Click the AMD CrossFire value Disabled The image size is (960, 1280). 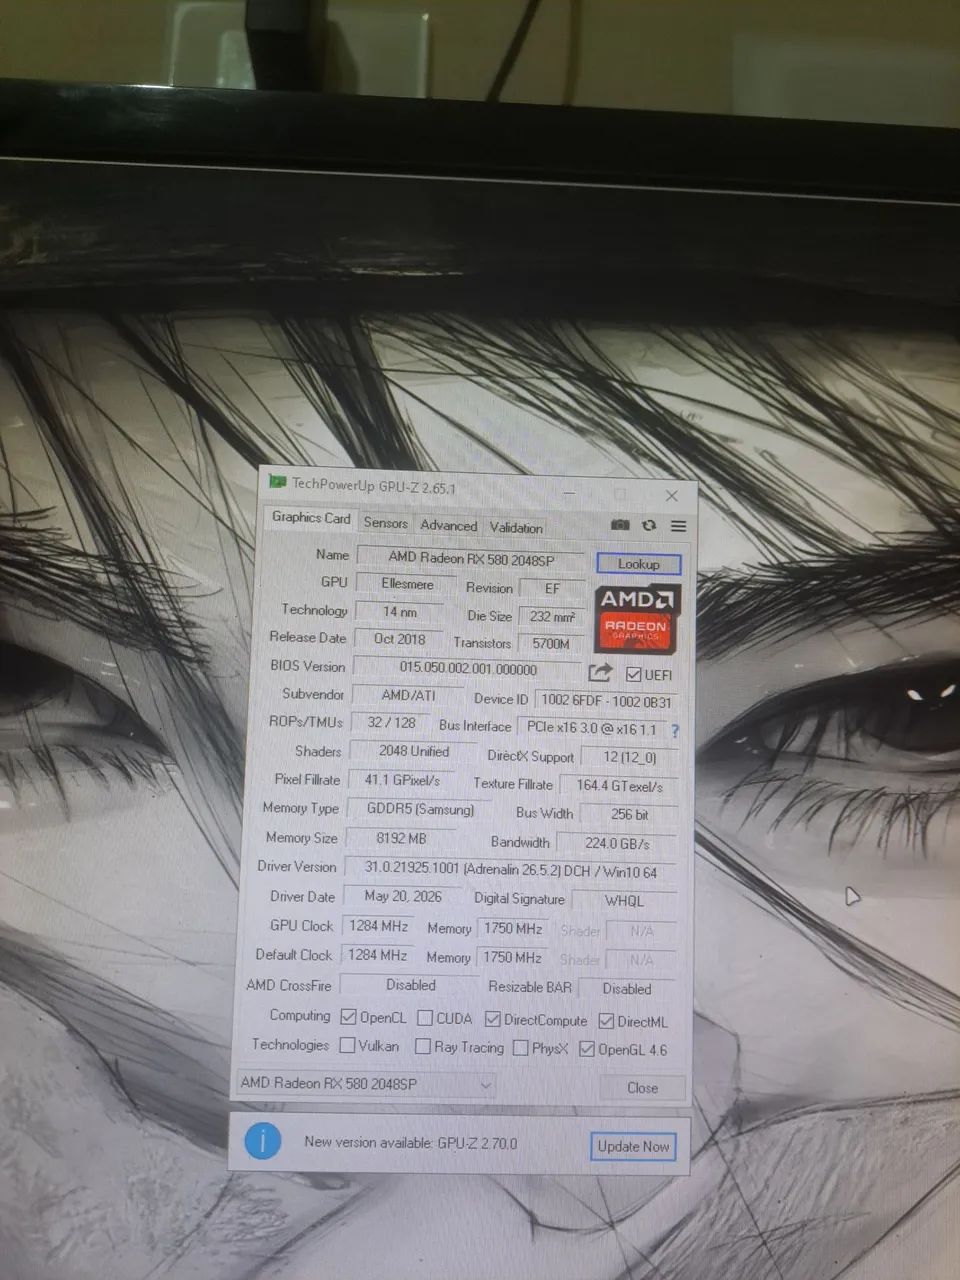411,985
